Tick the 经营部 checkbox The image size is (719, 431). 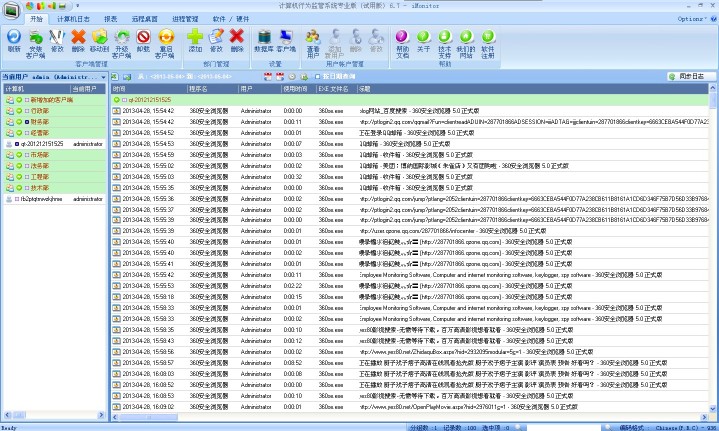coord(27,133)
